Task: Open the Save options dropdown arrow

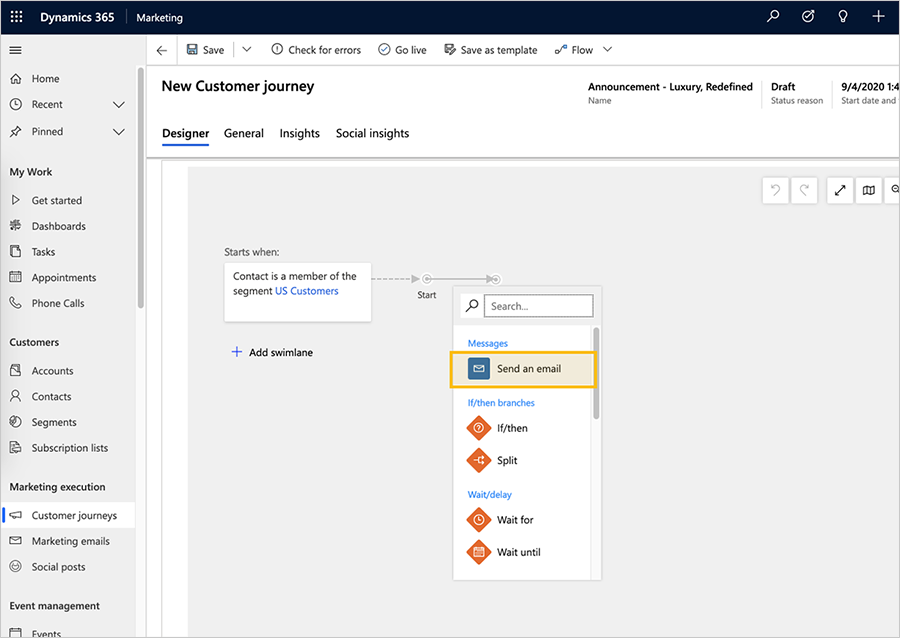Action: tap(247, 49)
